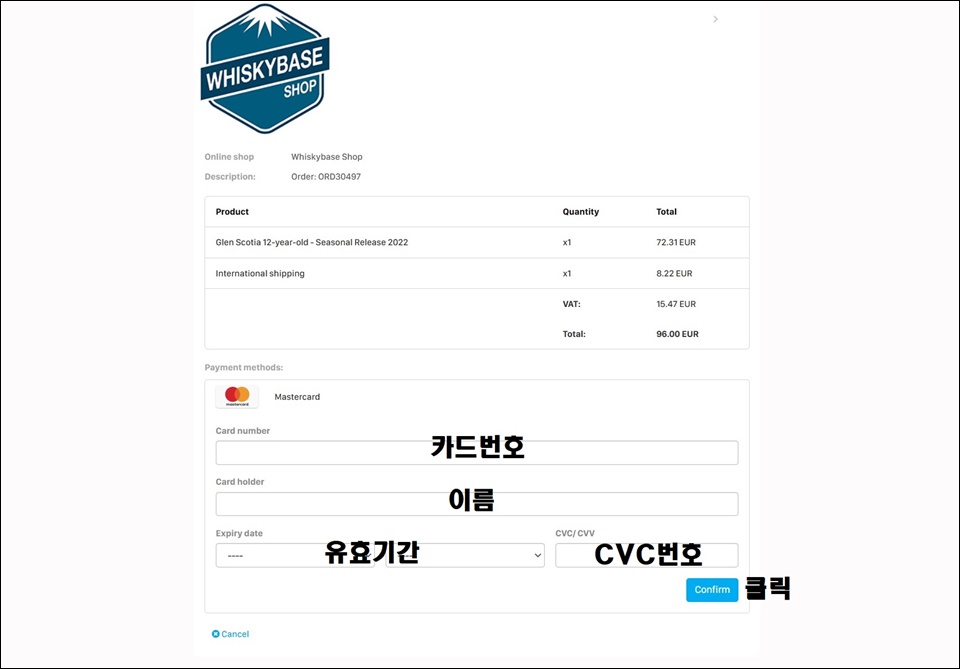The height and width of the screenshot is (669, 960).
Task: Click the "Card number" field label
Action: pyautogui.click(x=242, y=431)
